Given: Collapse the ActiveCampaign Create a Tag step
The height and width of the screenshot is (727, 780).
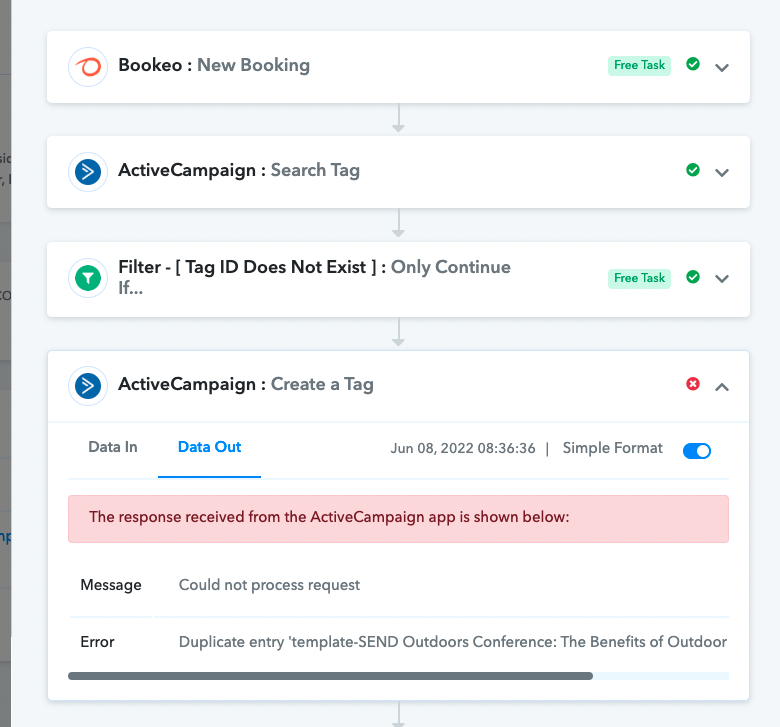Looking at the screenshot, I should click(x=722, y=387).
